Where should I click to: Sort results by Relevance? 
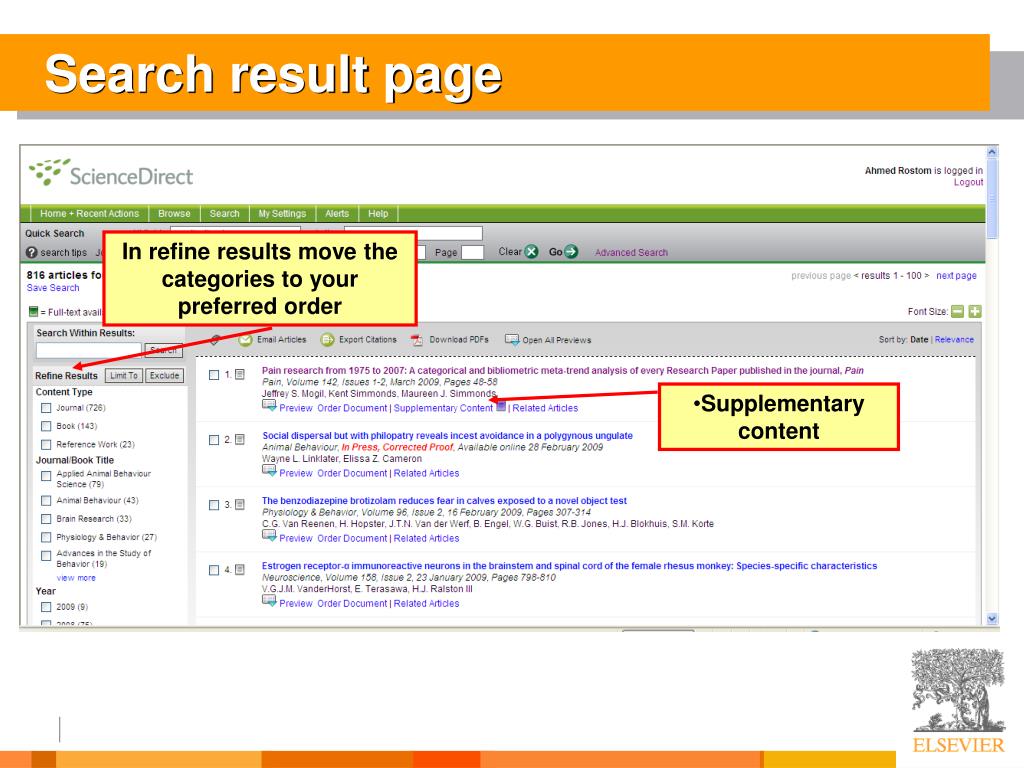click(x=954, y=340)
